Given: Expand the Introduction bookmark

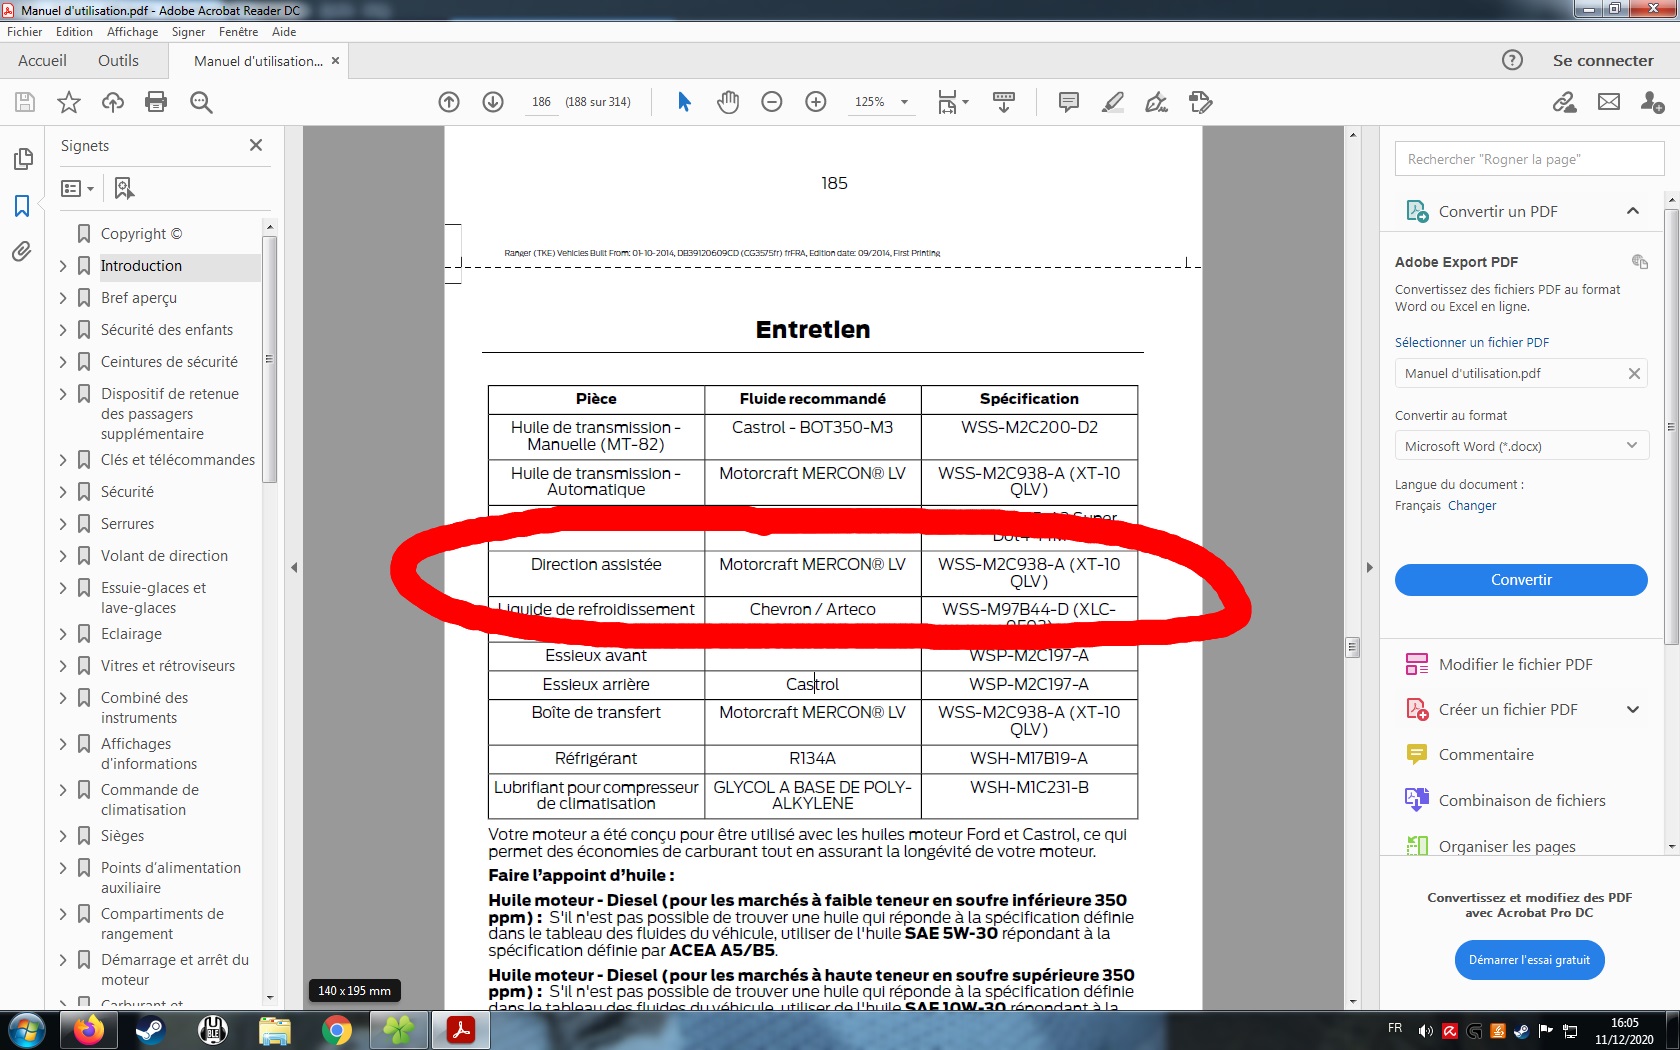Looking at the screenshot, I should point(63,266).
